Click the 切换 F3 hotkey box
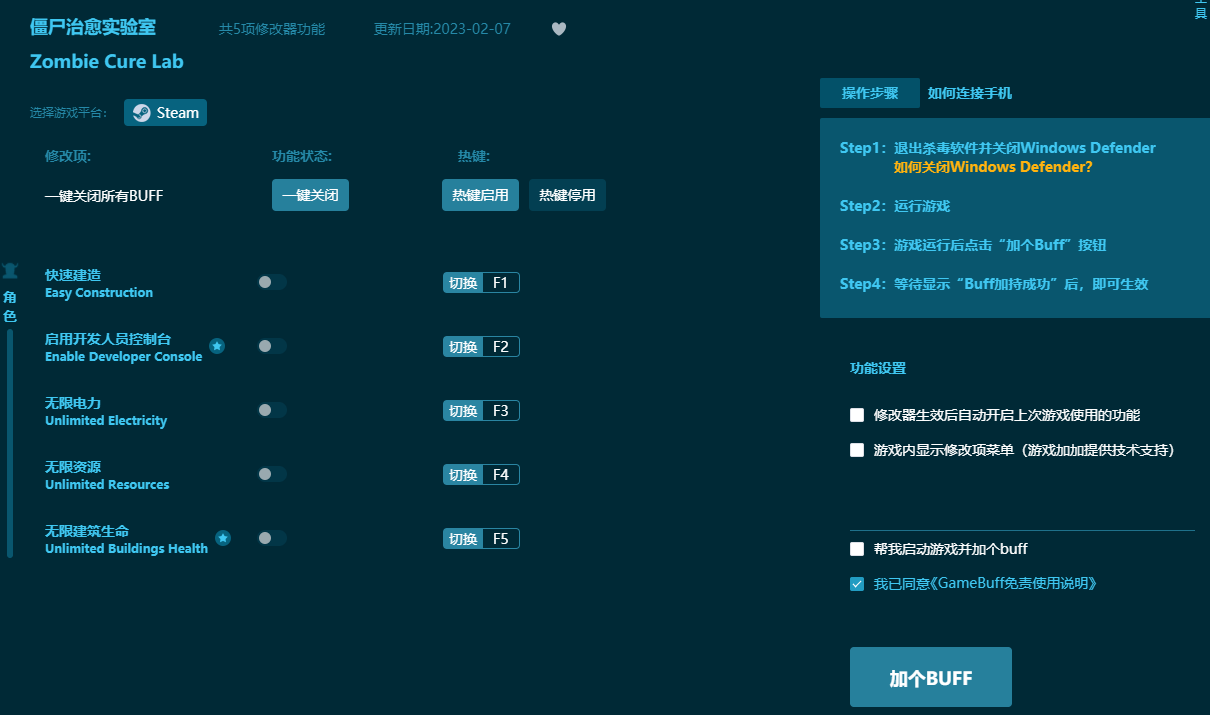The image size is (1210, 715). coord(481,411)
